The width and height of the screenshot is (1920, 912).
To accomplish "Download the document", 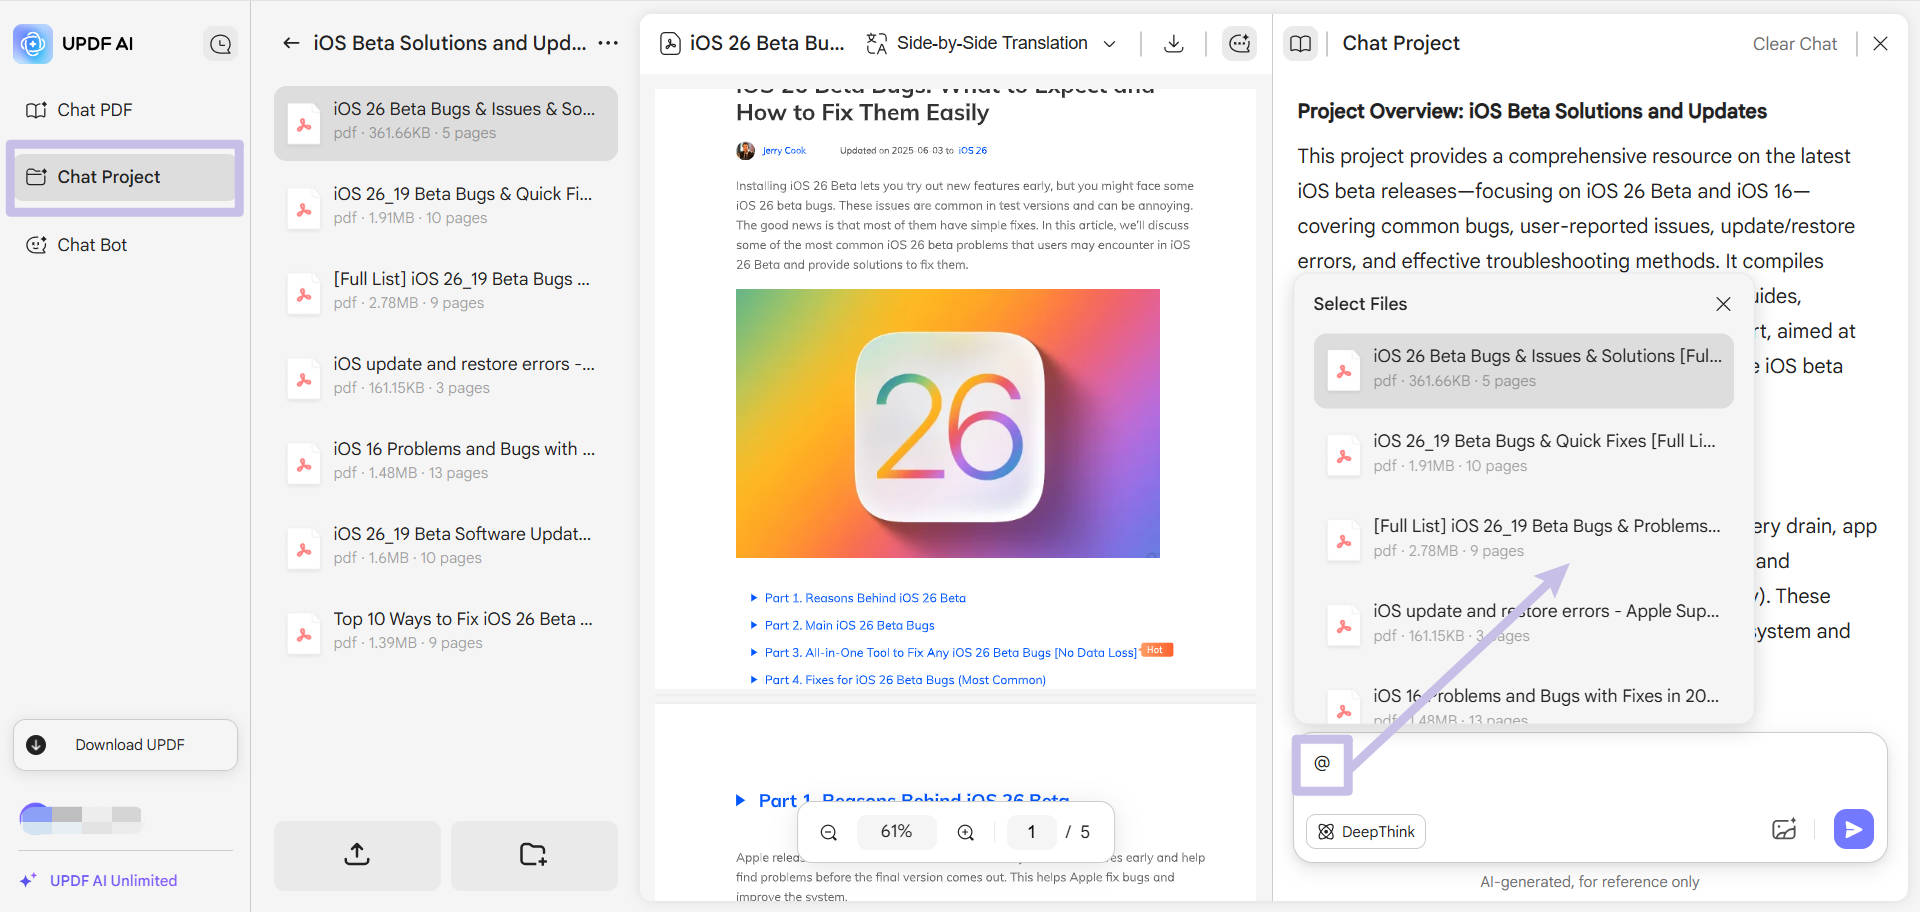I will pos(1174,44).
